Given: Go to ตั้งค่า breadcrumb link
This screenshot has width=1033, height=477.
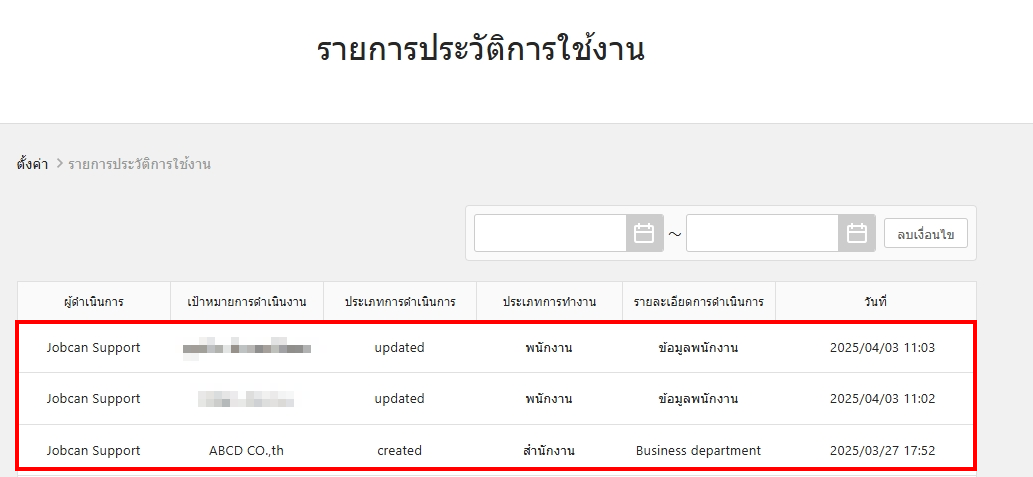Looking at the screenshot, I should click(x=32, y=164).
